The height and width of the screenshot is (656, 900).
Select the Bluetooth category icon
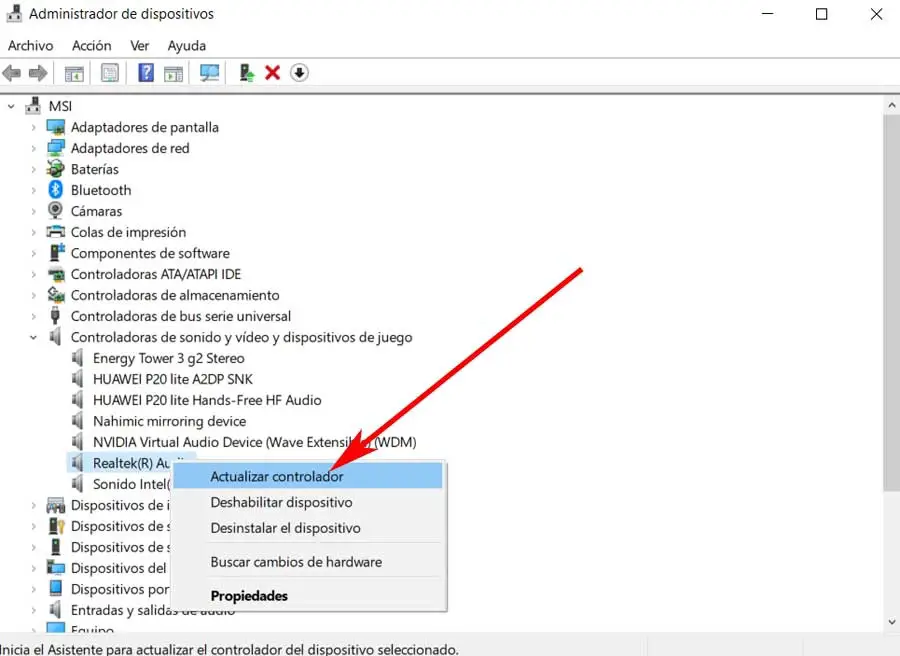(56, 189)
